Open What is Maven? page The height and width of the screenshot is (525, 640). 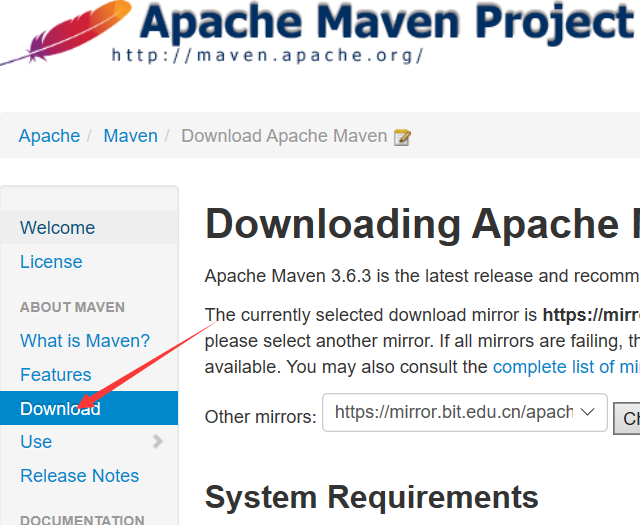pos(85,340)
